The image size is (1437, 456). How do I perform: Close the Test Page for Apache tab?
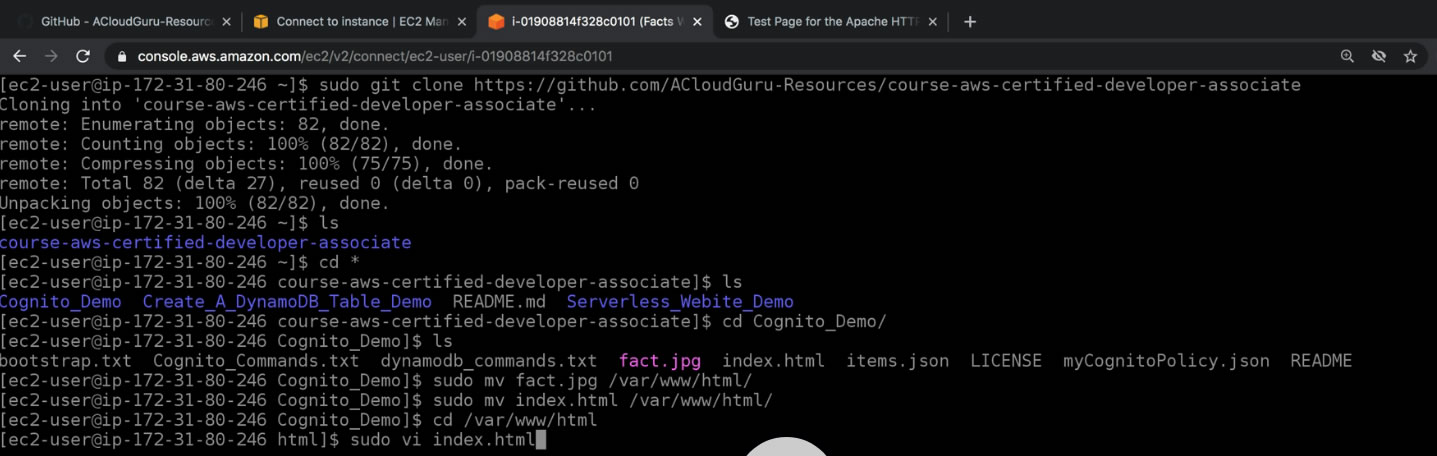(x=932, y=22)
